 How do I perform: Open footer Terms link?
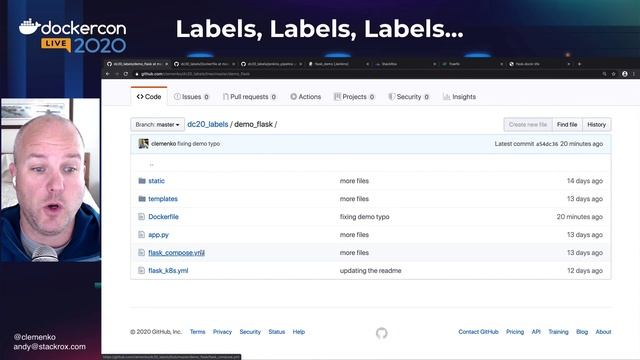coord(198,332)
